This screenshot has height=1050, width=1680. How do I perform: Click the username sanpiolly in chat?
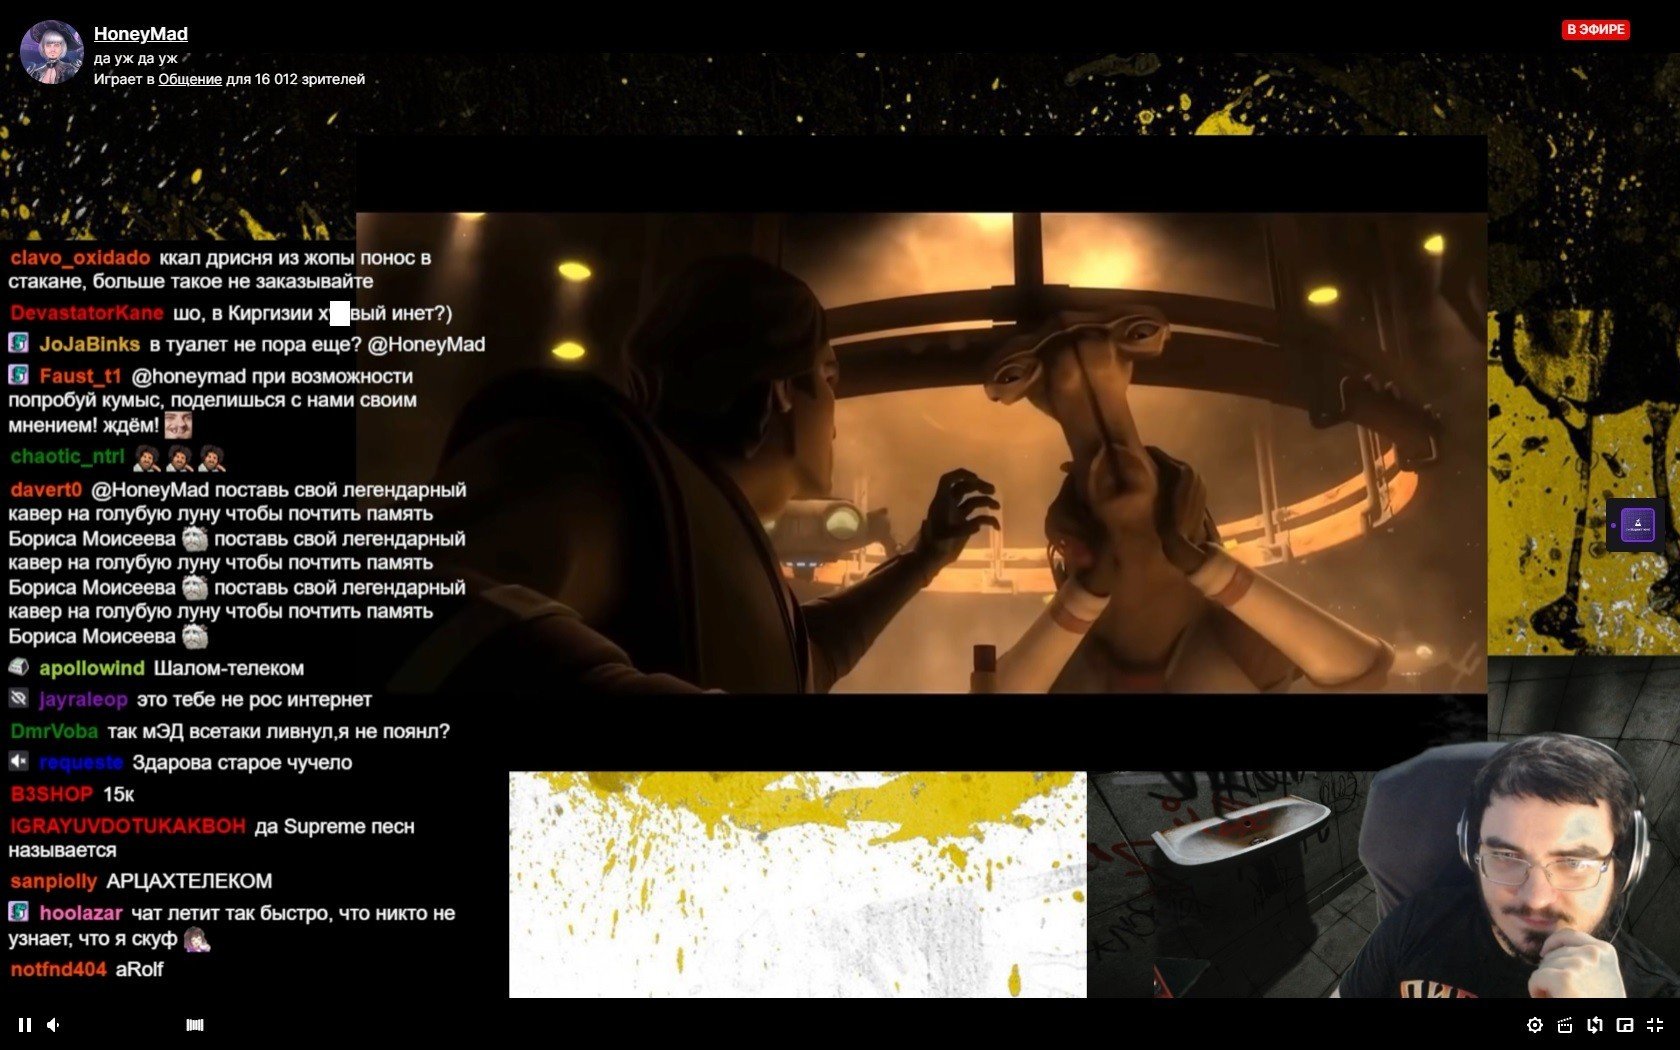[54, 881]
